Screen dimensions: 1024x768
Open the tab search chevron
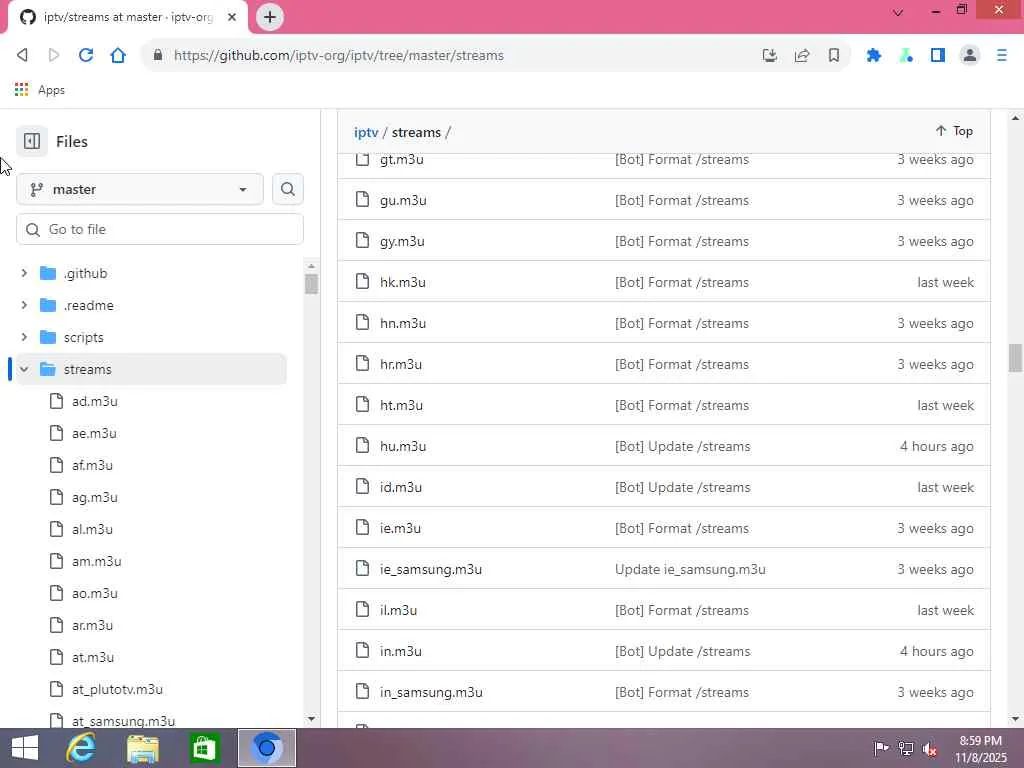[x=898, y=12]
